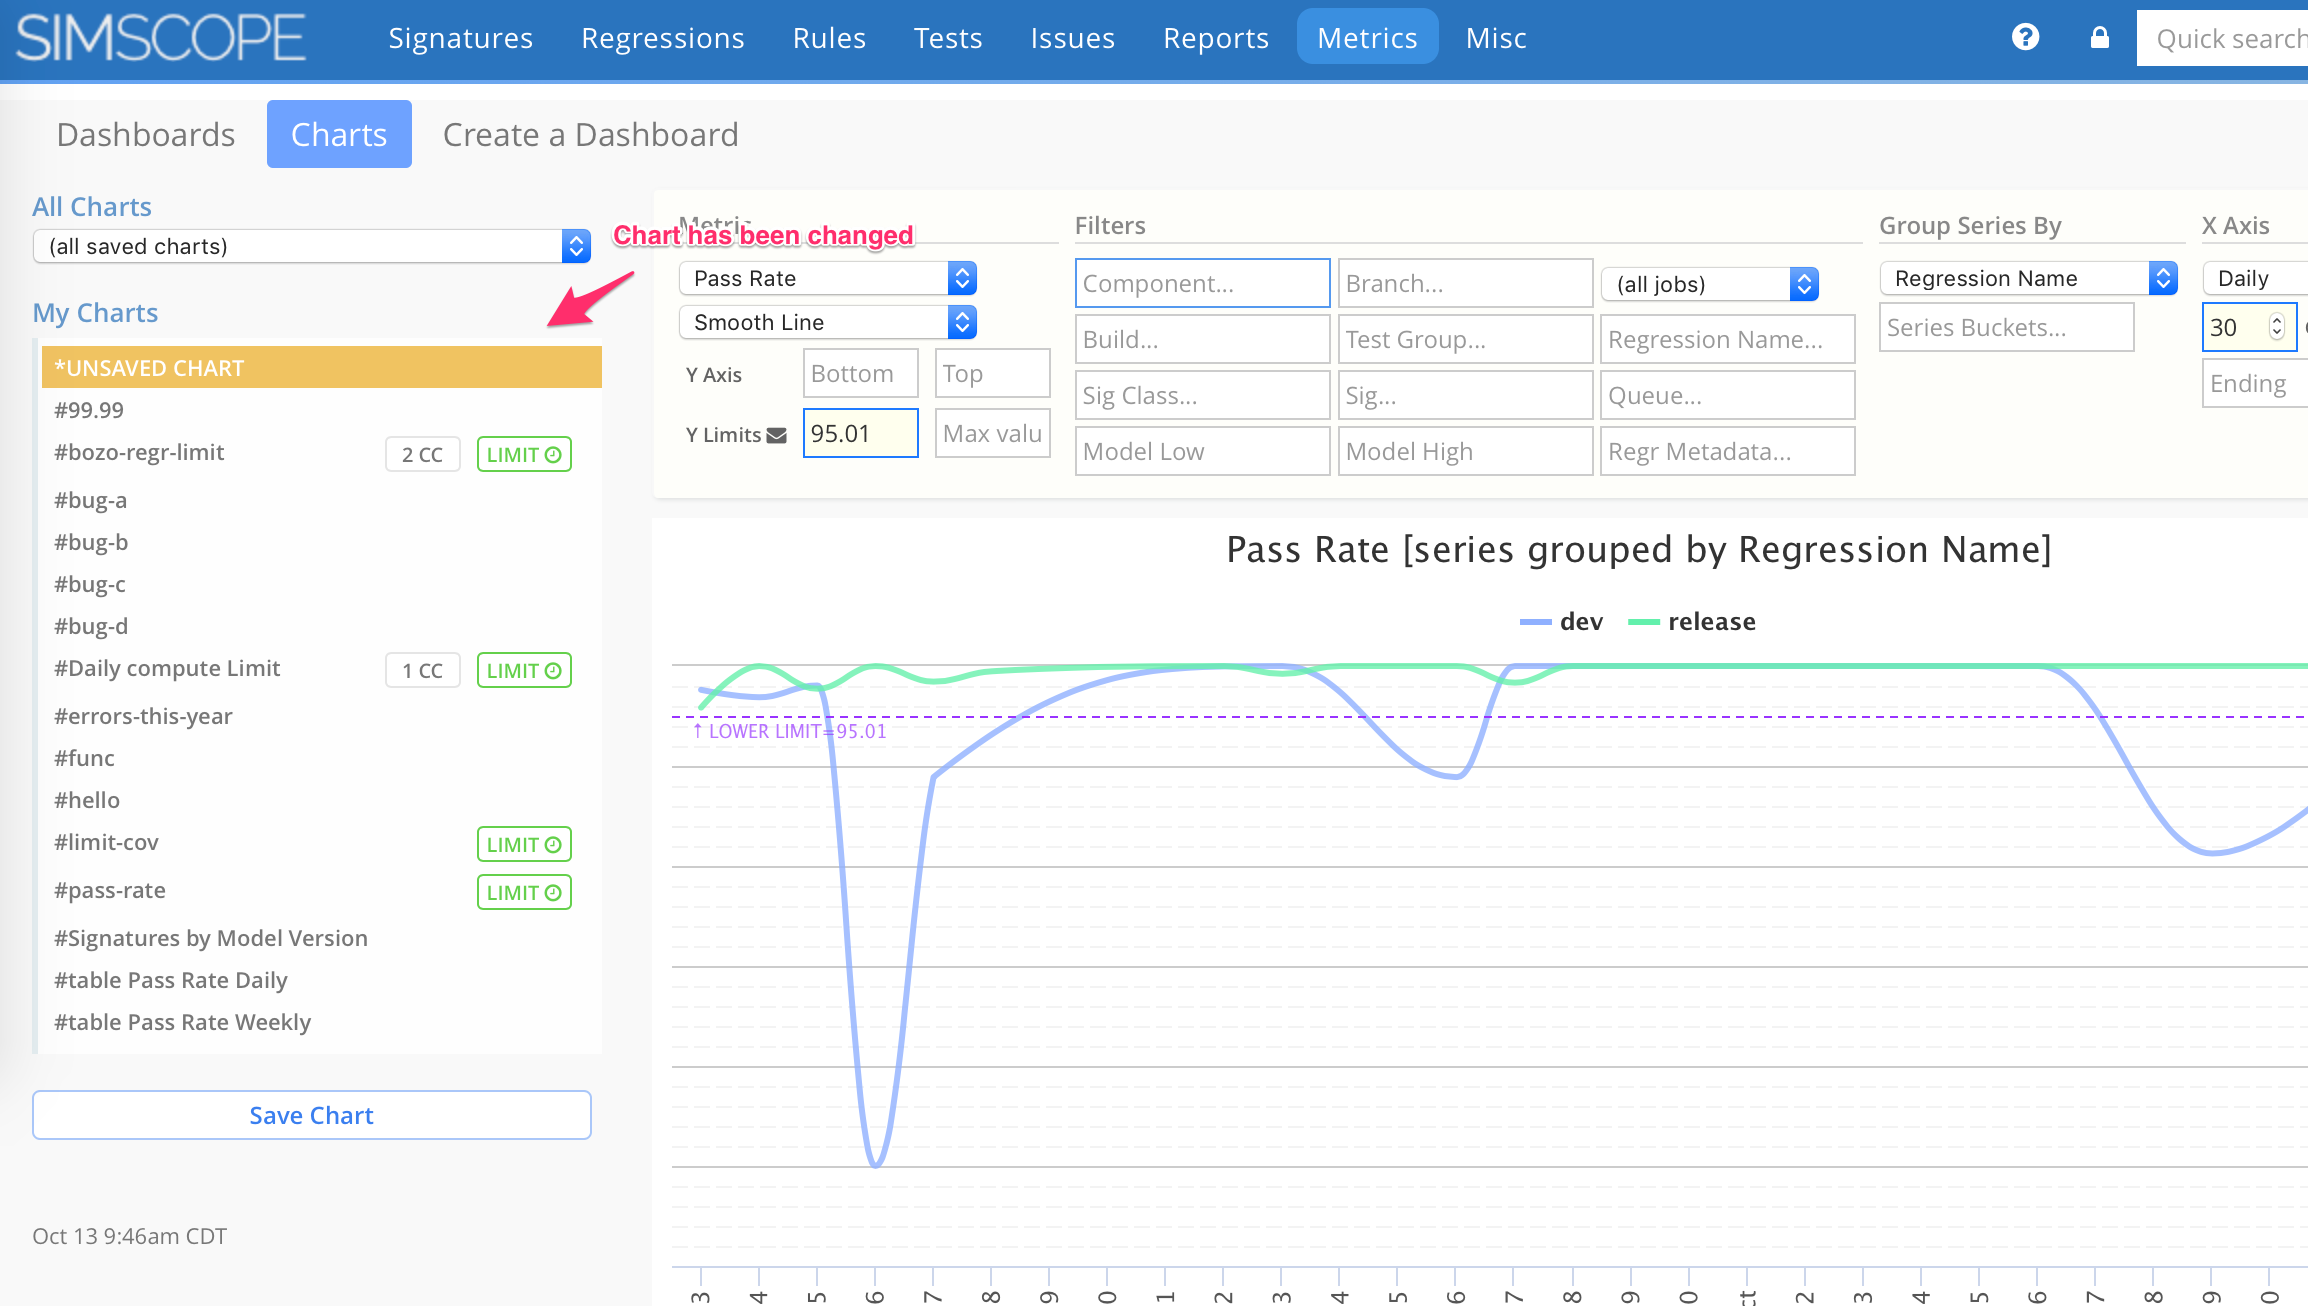Focus the Y Limits 95.01 minimum field

click(x=860, y=433)
